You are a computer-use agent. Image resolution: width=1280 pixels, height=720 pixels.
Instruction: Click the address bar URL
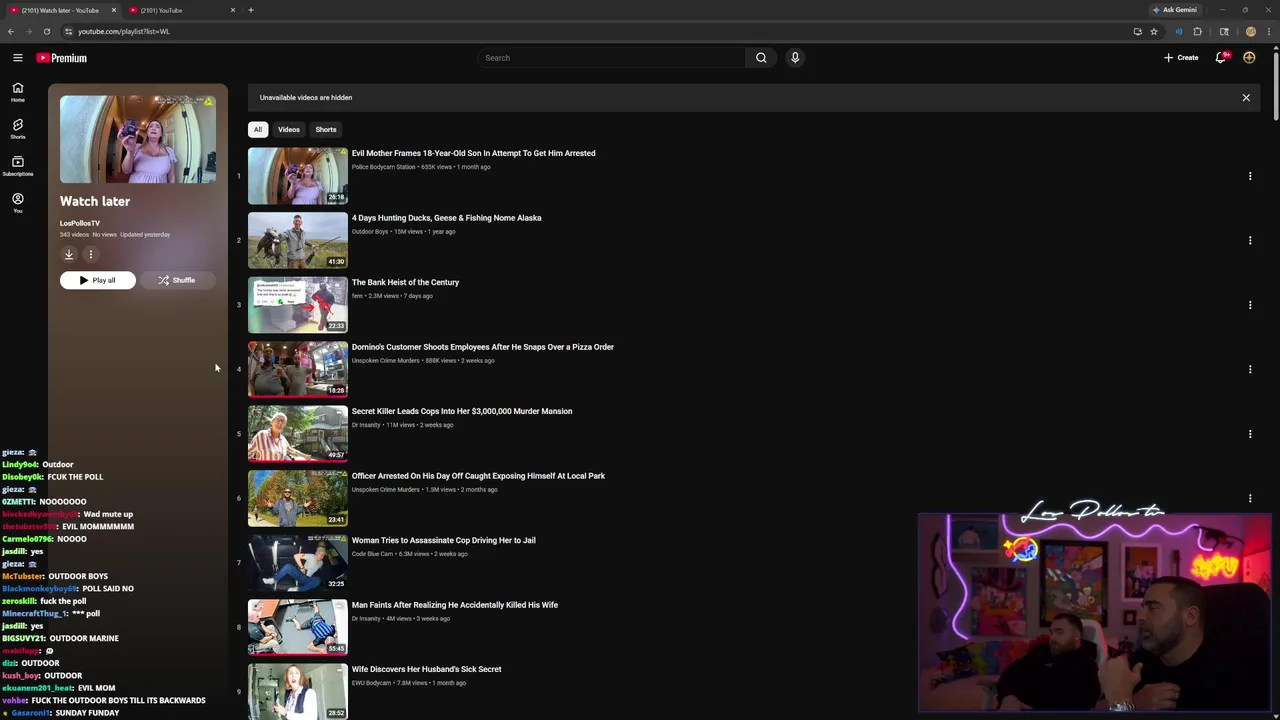click(x=124, y=31)
